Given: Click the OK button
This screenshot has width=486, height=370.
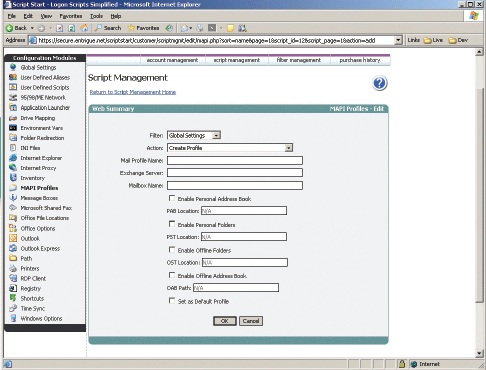Looking at the screenshot, I should (225, 321).
